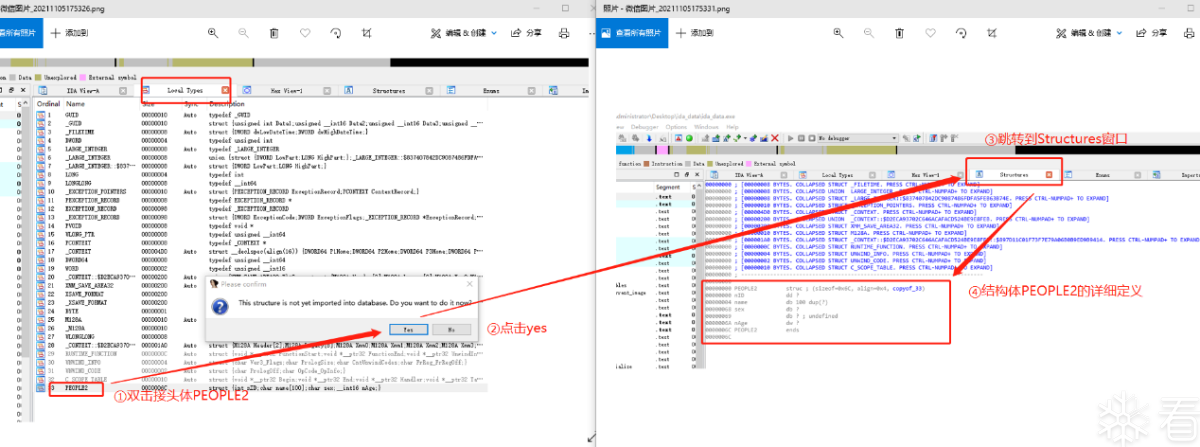Open crop tool in left Photos window

click(x=367, y=32)
